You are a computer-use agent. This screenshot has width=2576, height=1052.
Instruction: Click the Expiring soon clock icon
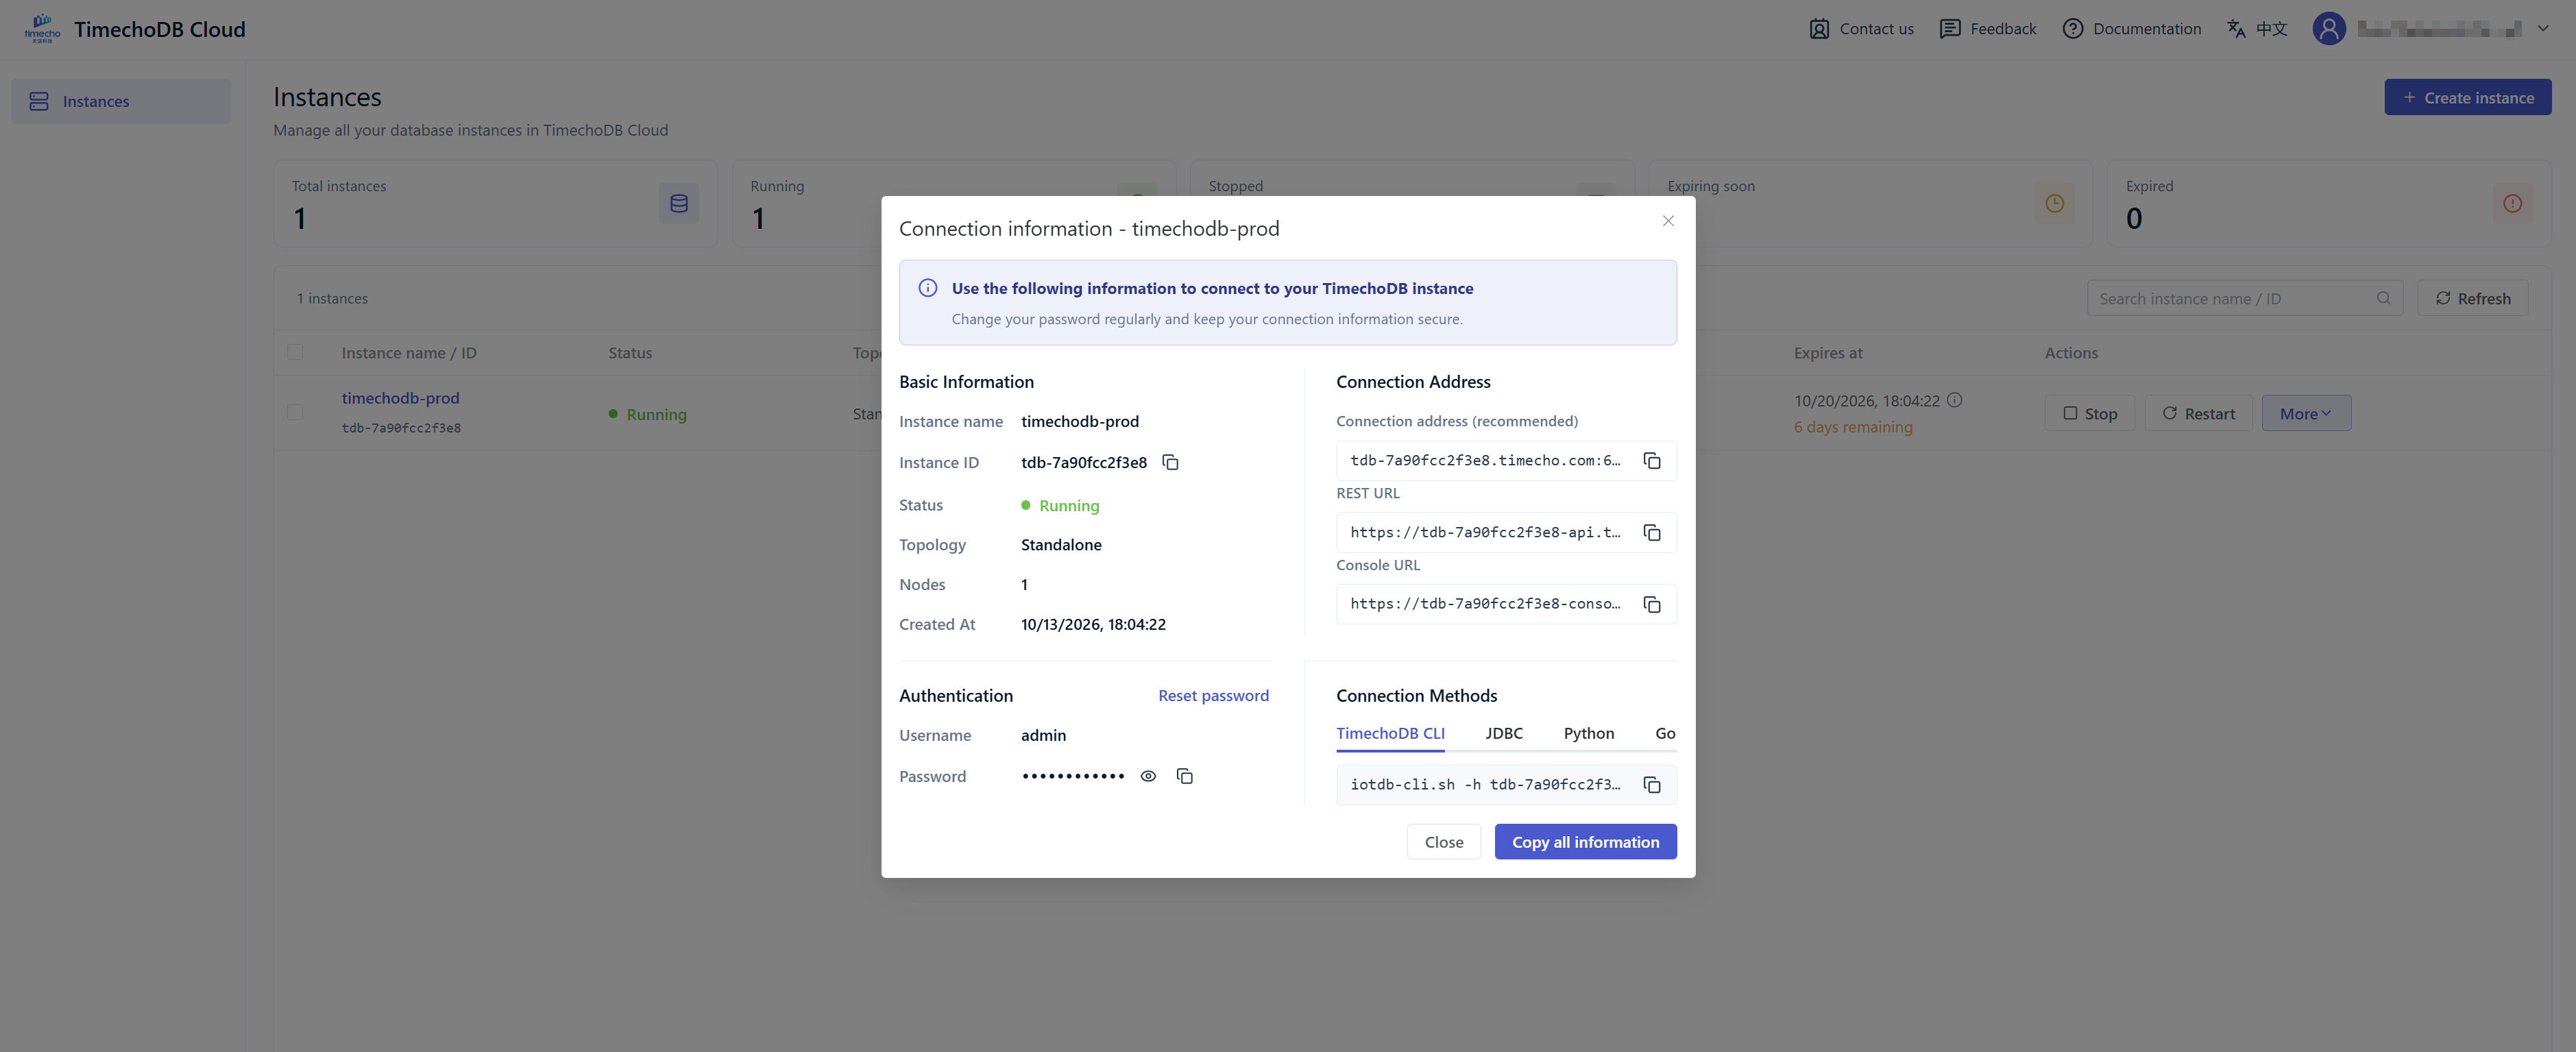coord(2054,204)
